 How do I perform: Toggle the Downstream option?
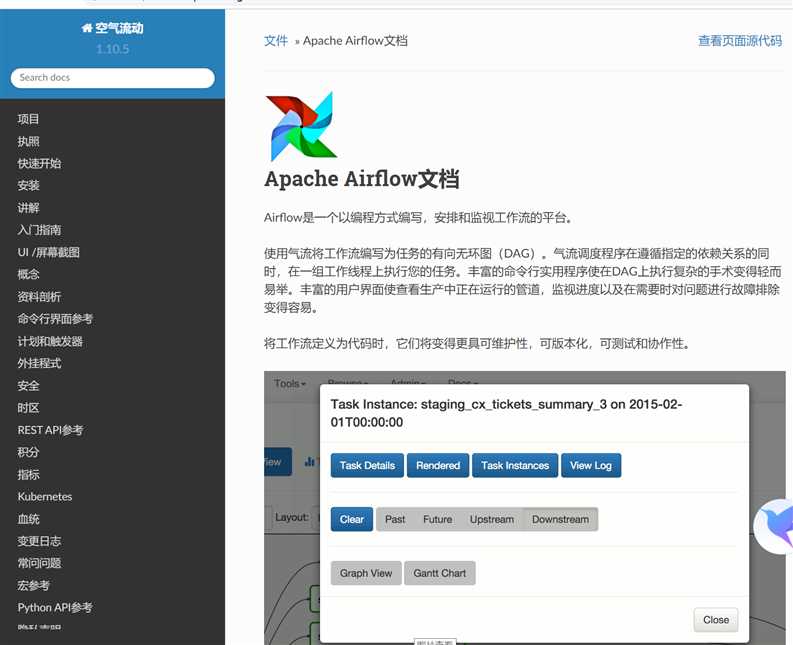coord(560,520)
